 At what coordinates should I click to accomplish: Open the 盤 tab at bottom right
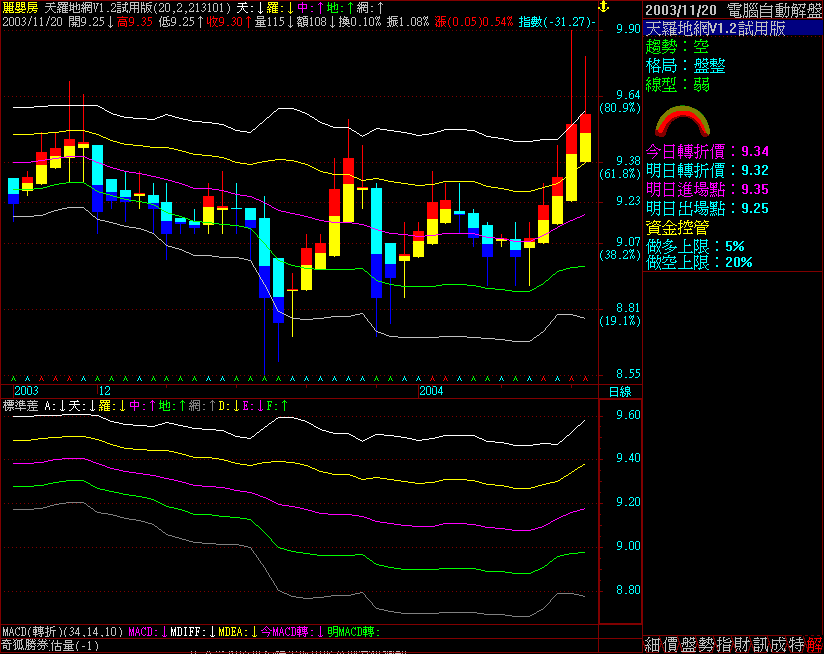(x=689, y=645)
